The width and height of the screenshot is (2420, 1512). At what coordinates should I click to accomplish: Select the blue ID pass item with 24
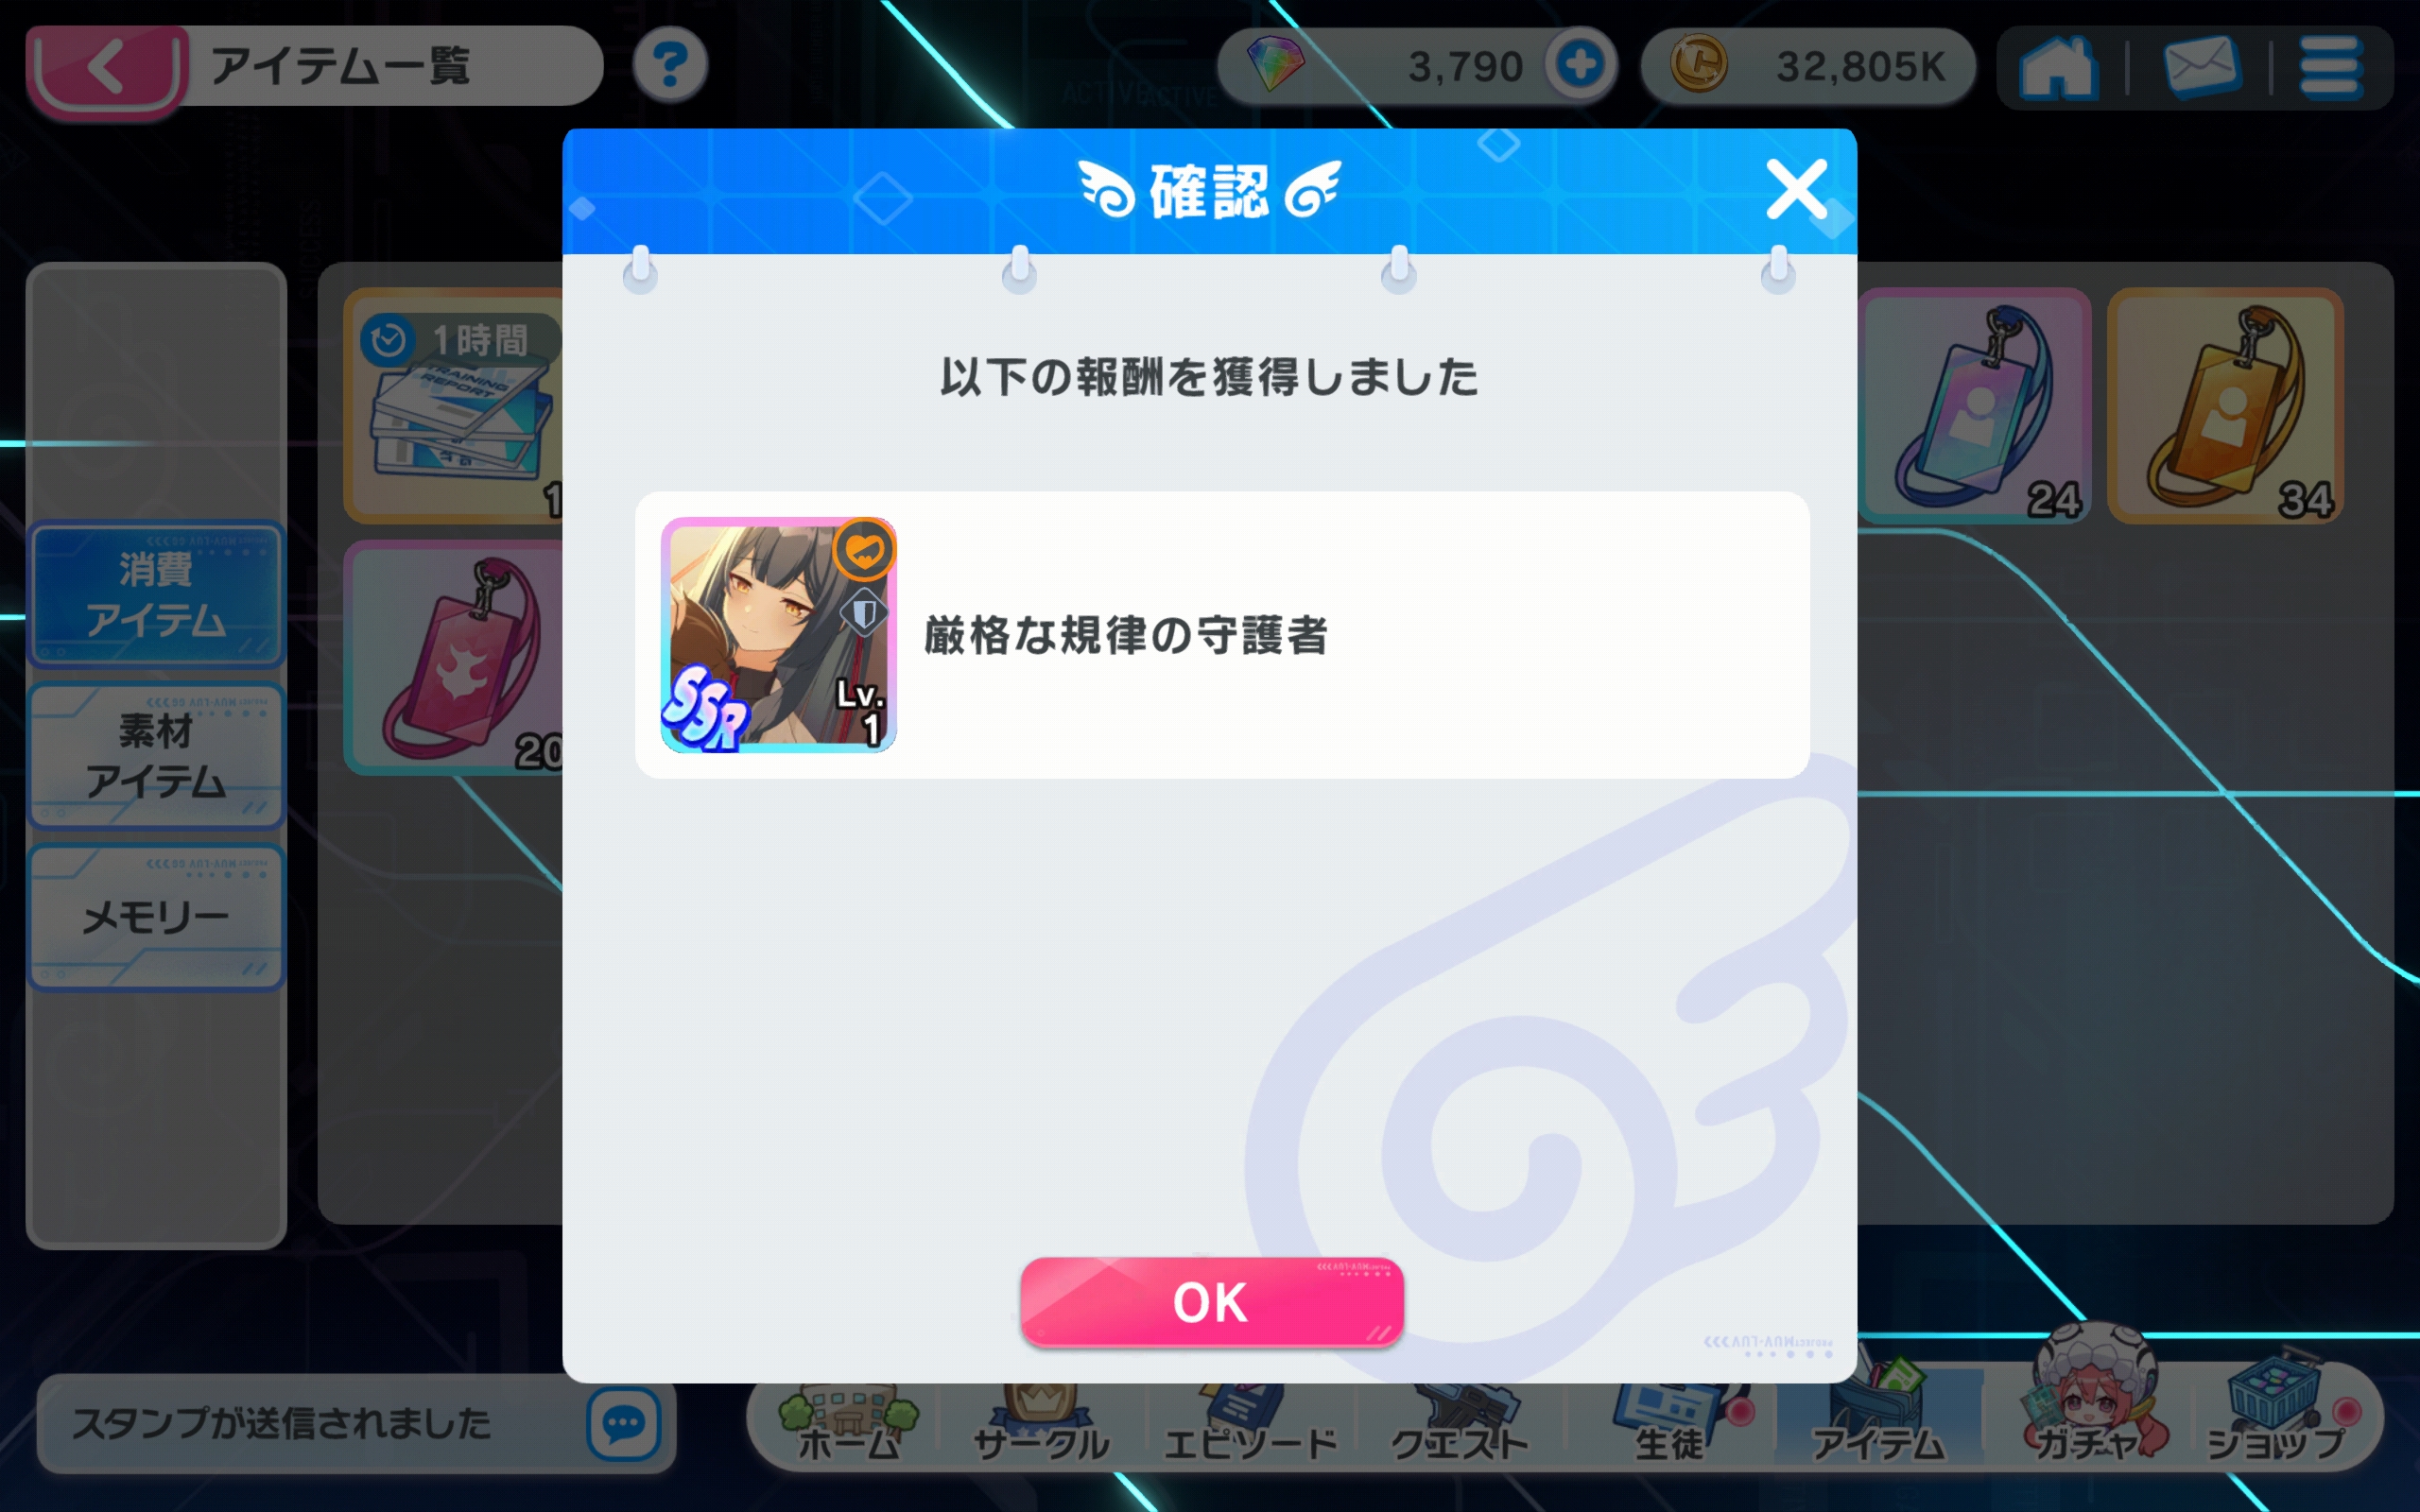click(x=1974, y=406)
